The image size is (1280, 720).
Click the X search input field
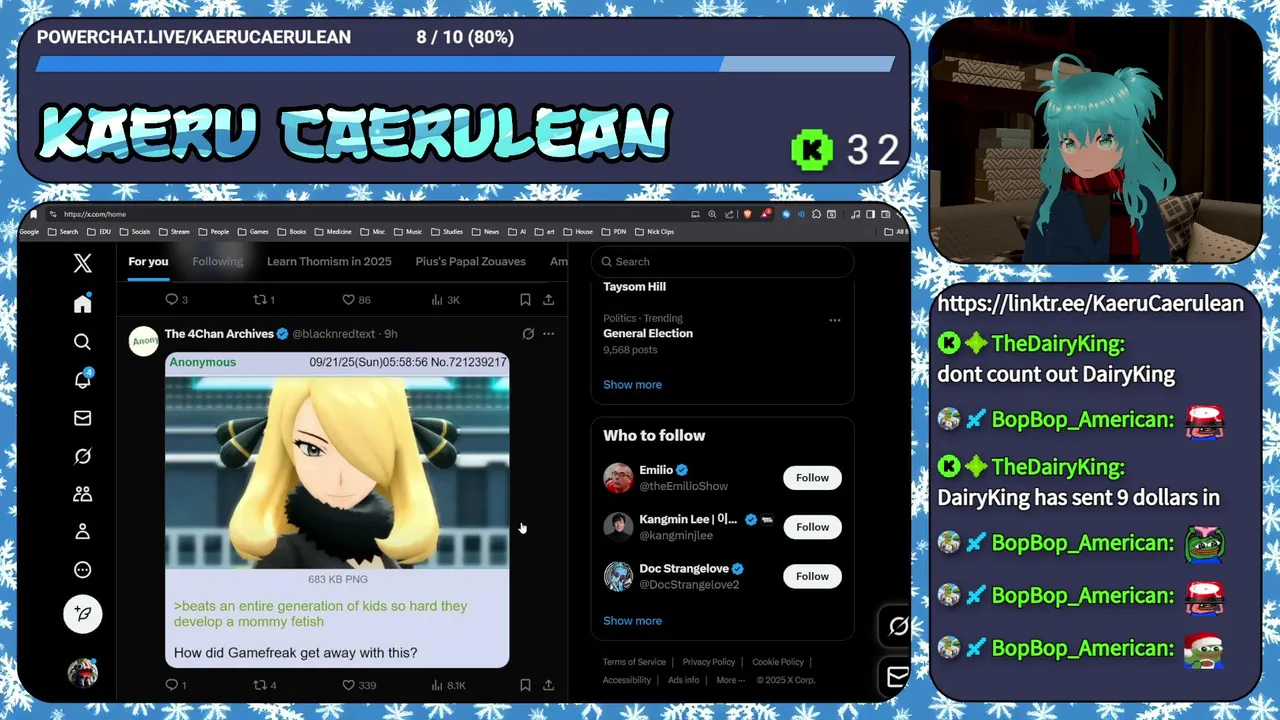(722, 262)
